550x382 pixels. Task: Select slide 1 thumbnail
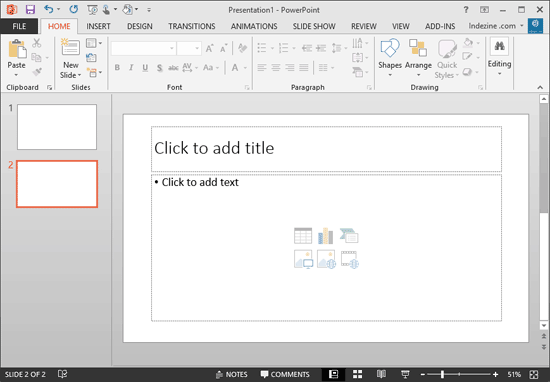(x=57, y=127)
